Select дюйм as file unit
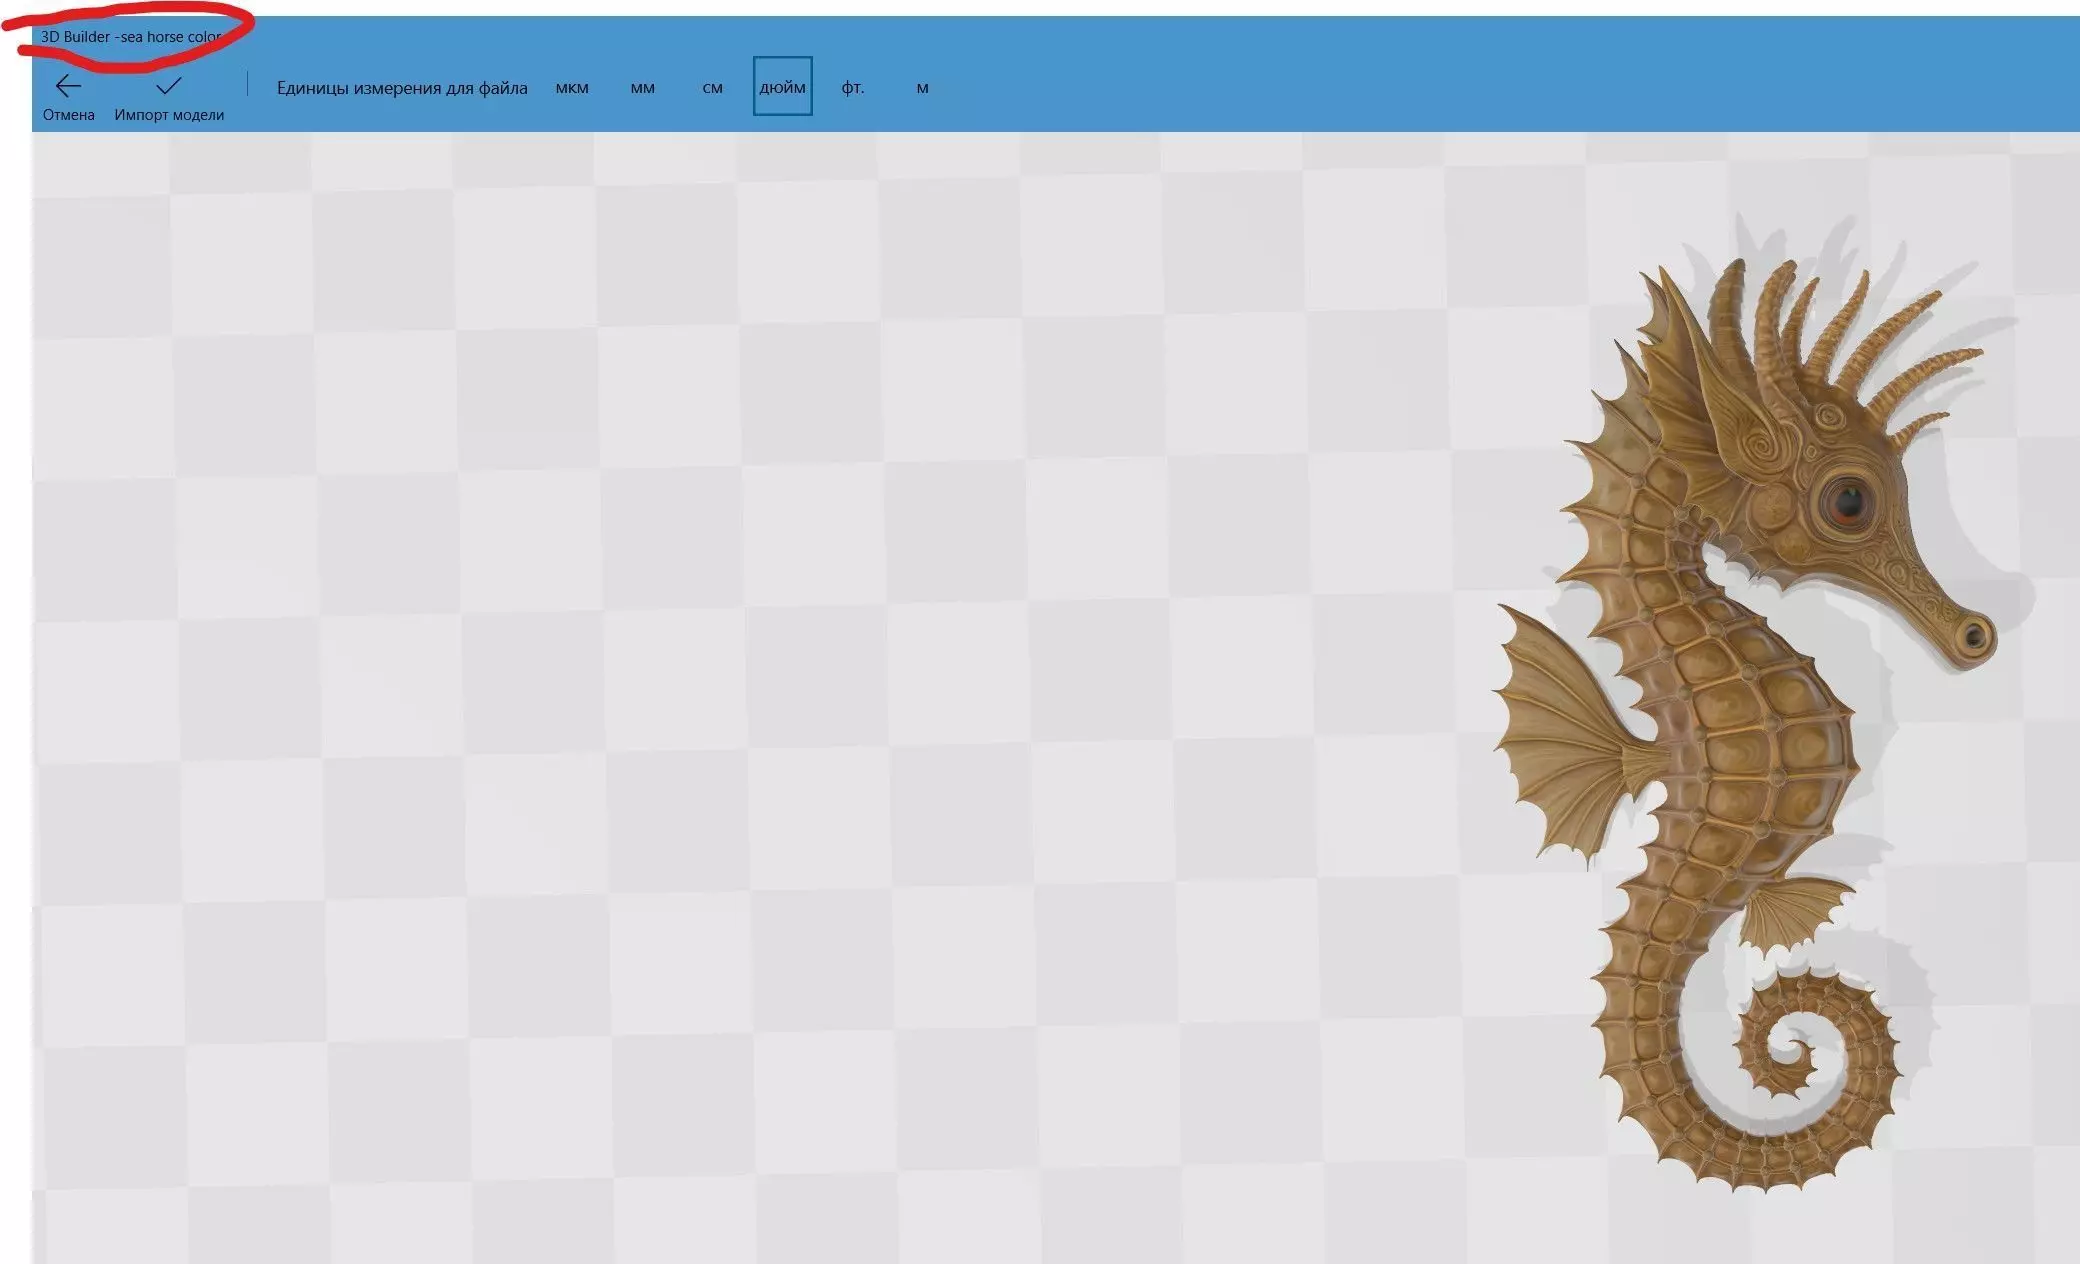2080x1264 pixels. pyautogui.click(x=782, y=86)
